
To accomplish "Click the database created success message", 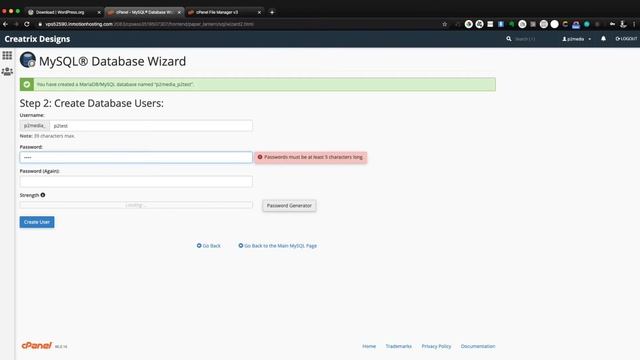I will (x=258, y=84).
